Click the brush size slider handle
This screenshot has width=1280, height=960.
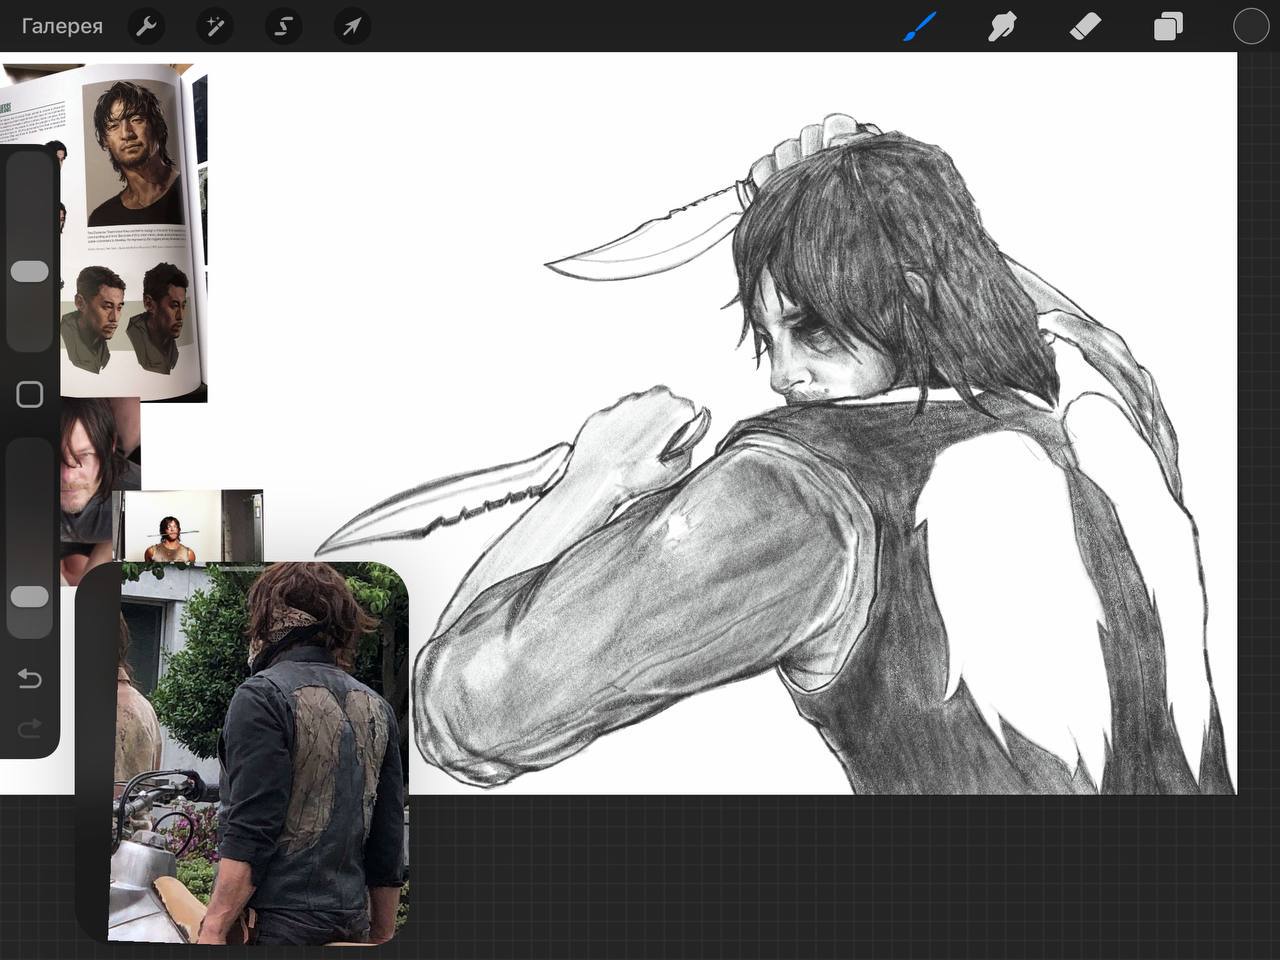(30, 272)
